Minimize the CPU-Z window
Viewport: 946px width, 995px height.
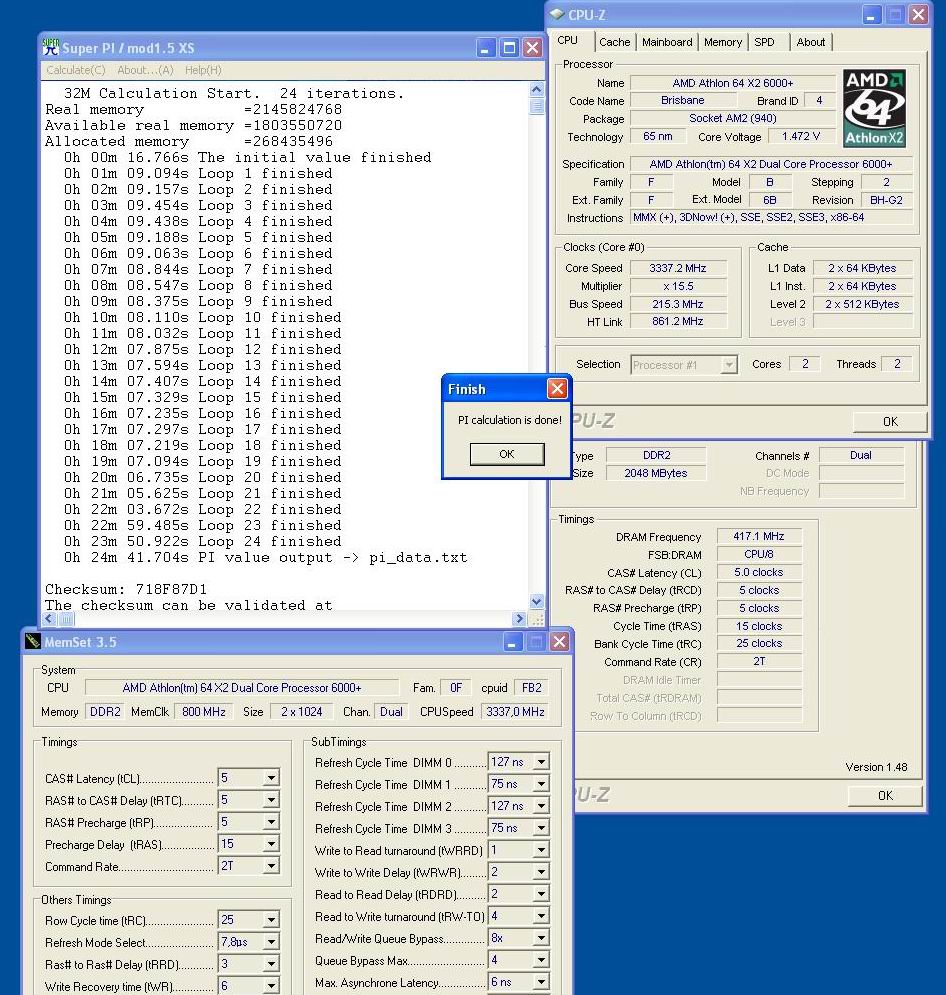(x=871, y=15)
